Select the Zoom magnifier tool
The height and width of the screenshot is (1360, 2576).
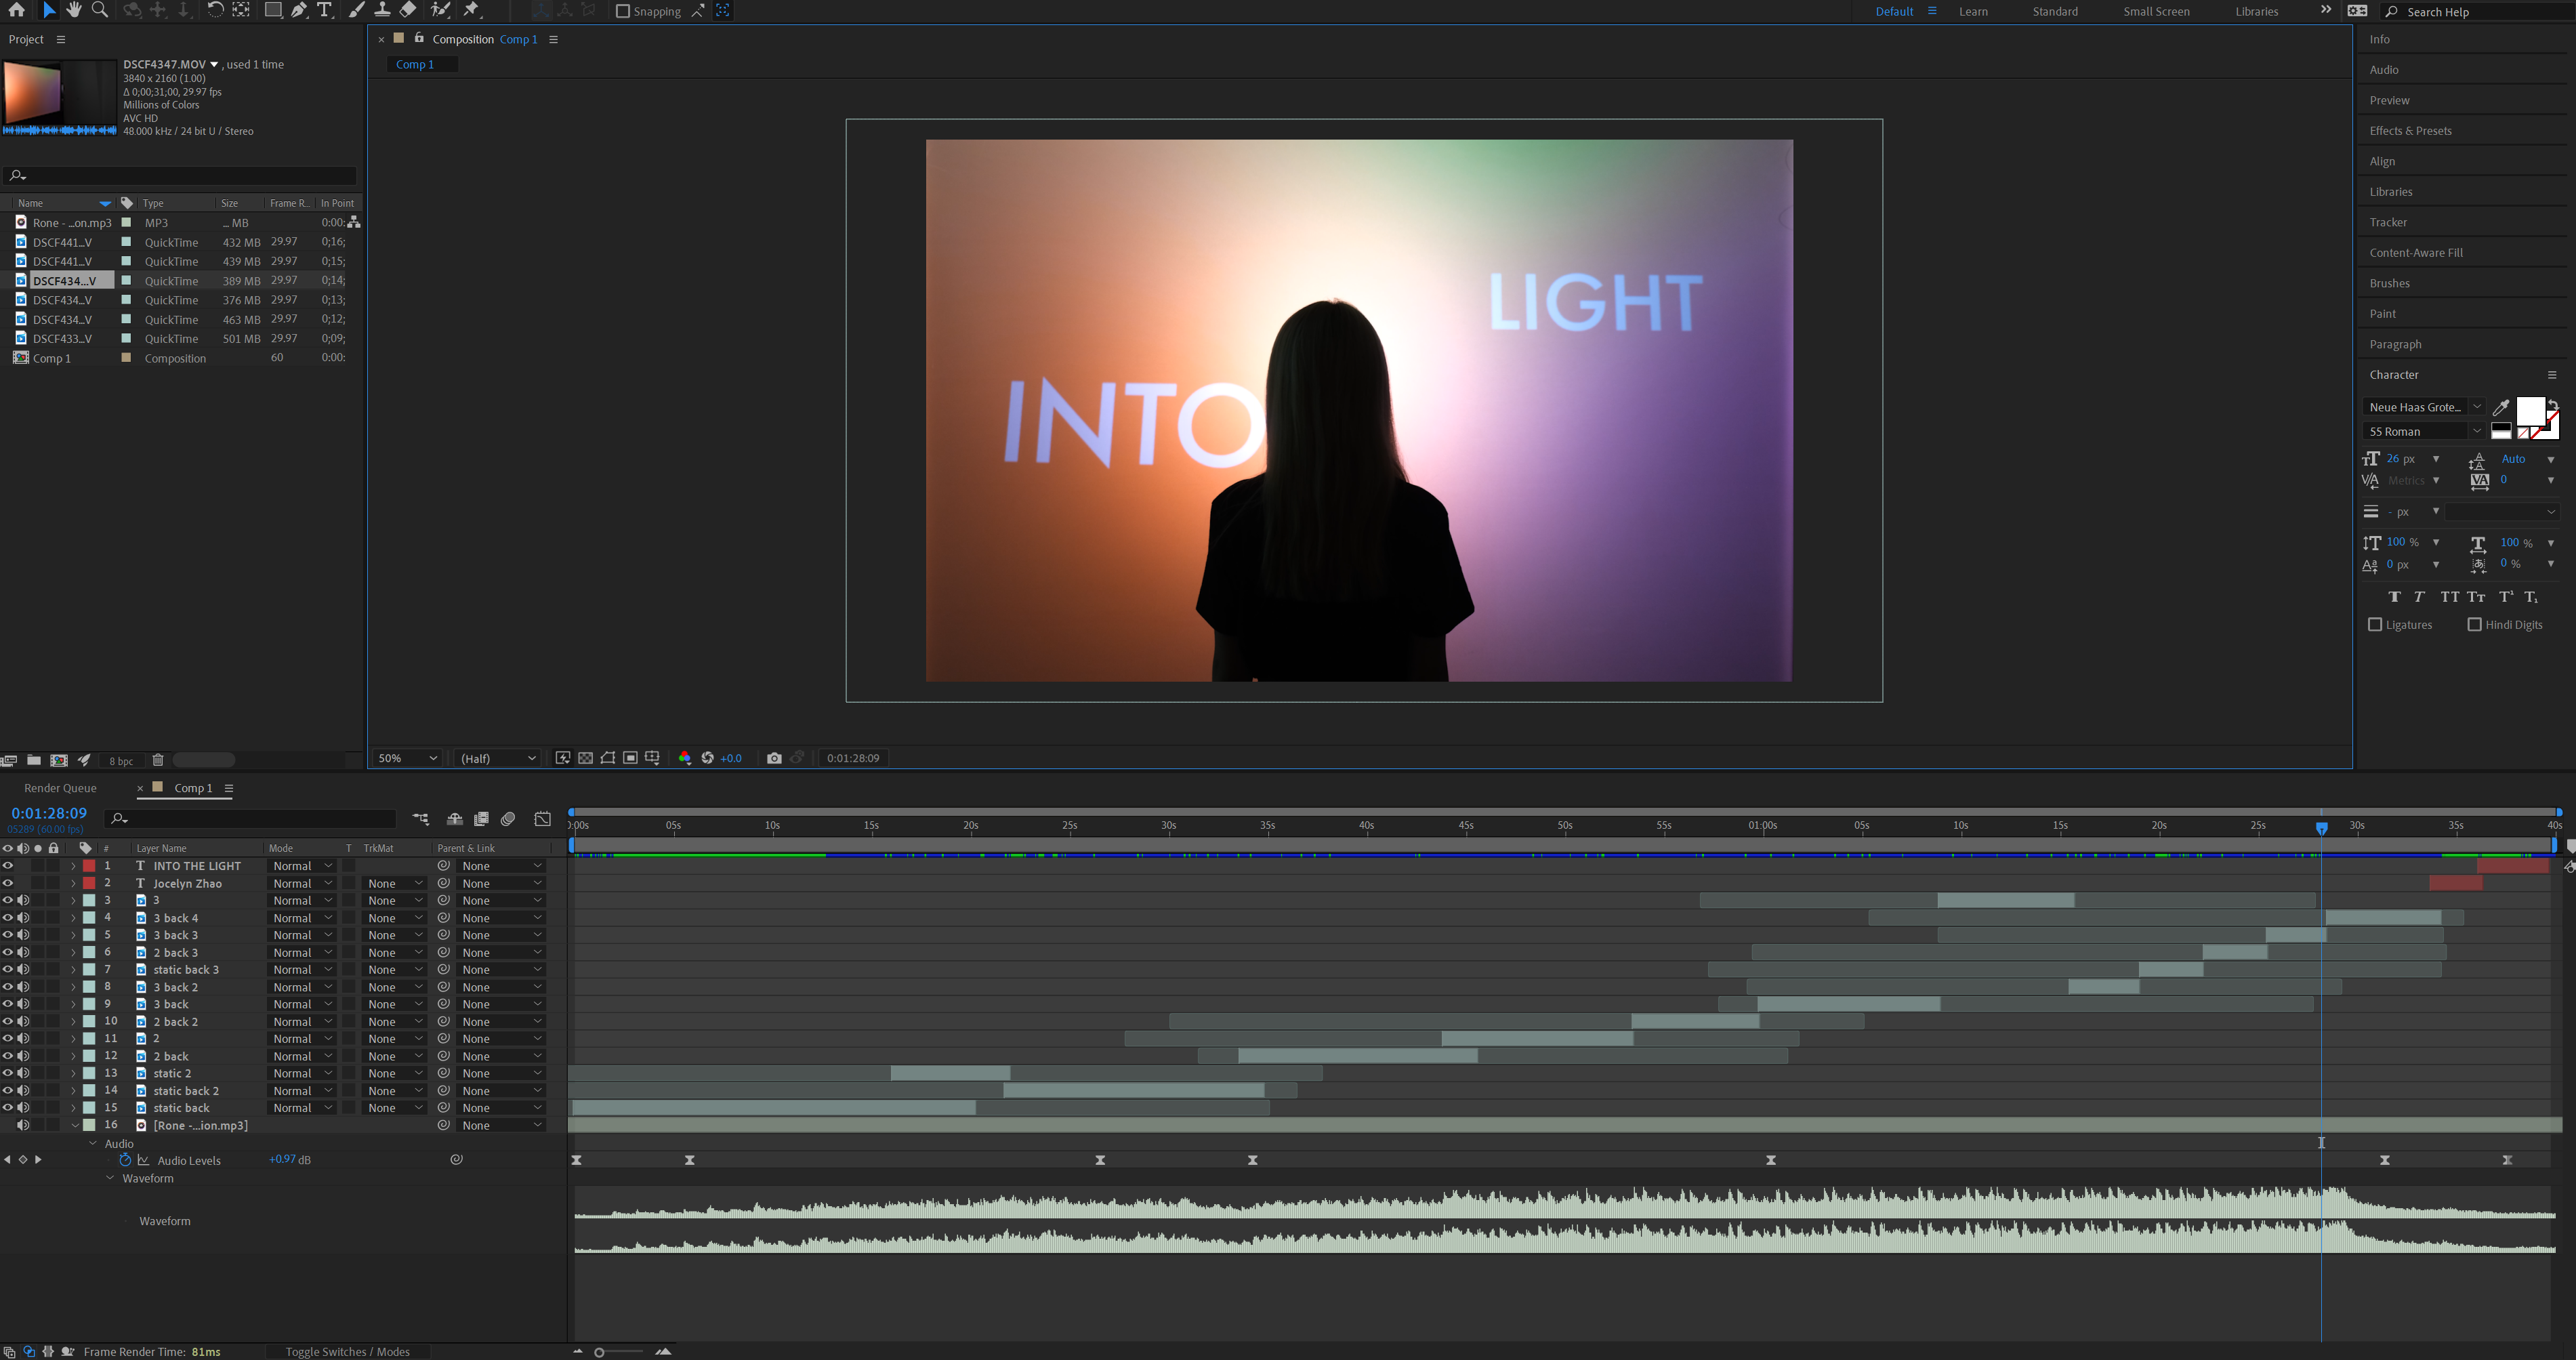coord(100,10)
